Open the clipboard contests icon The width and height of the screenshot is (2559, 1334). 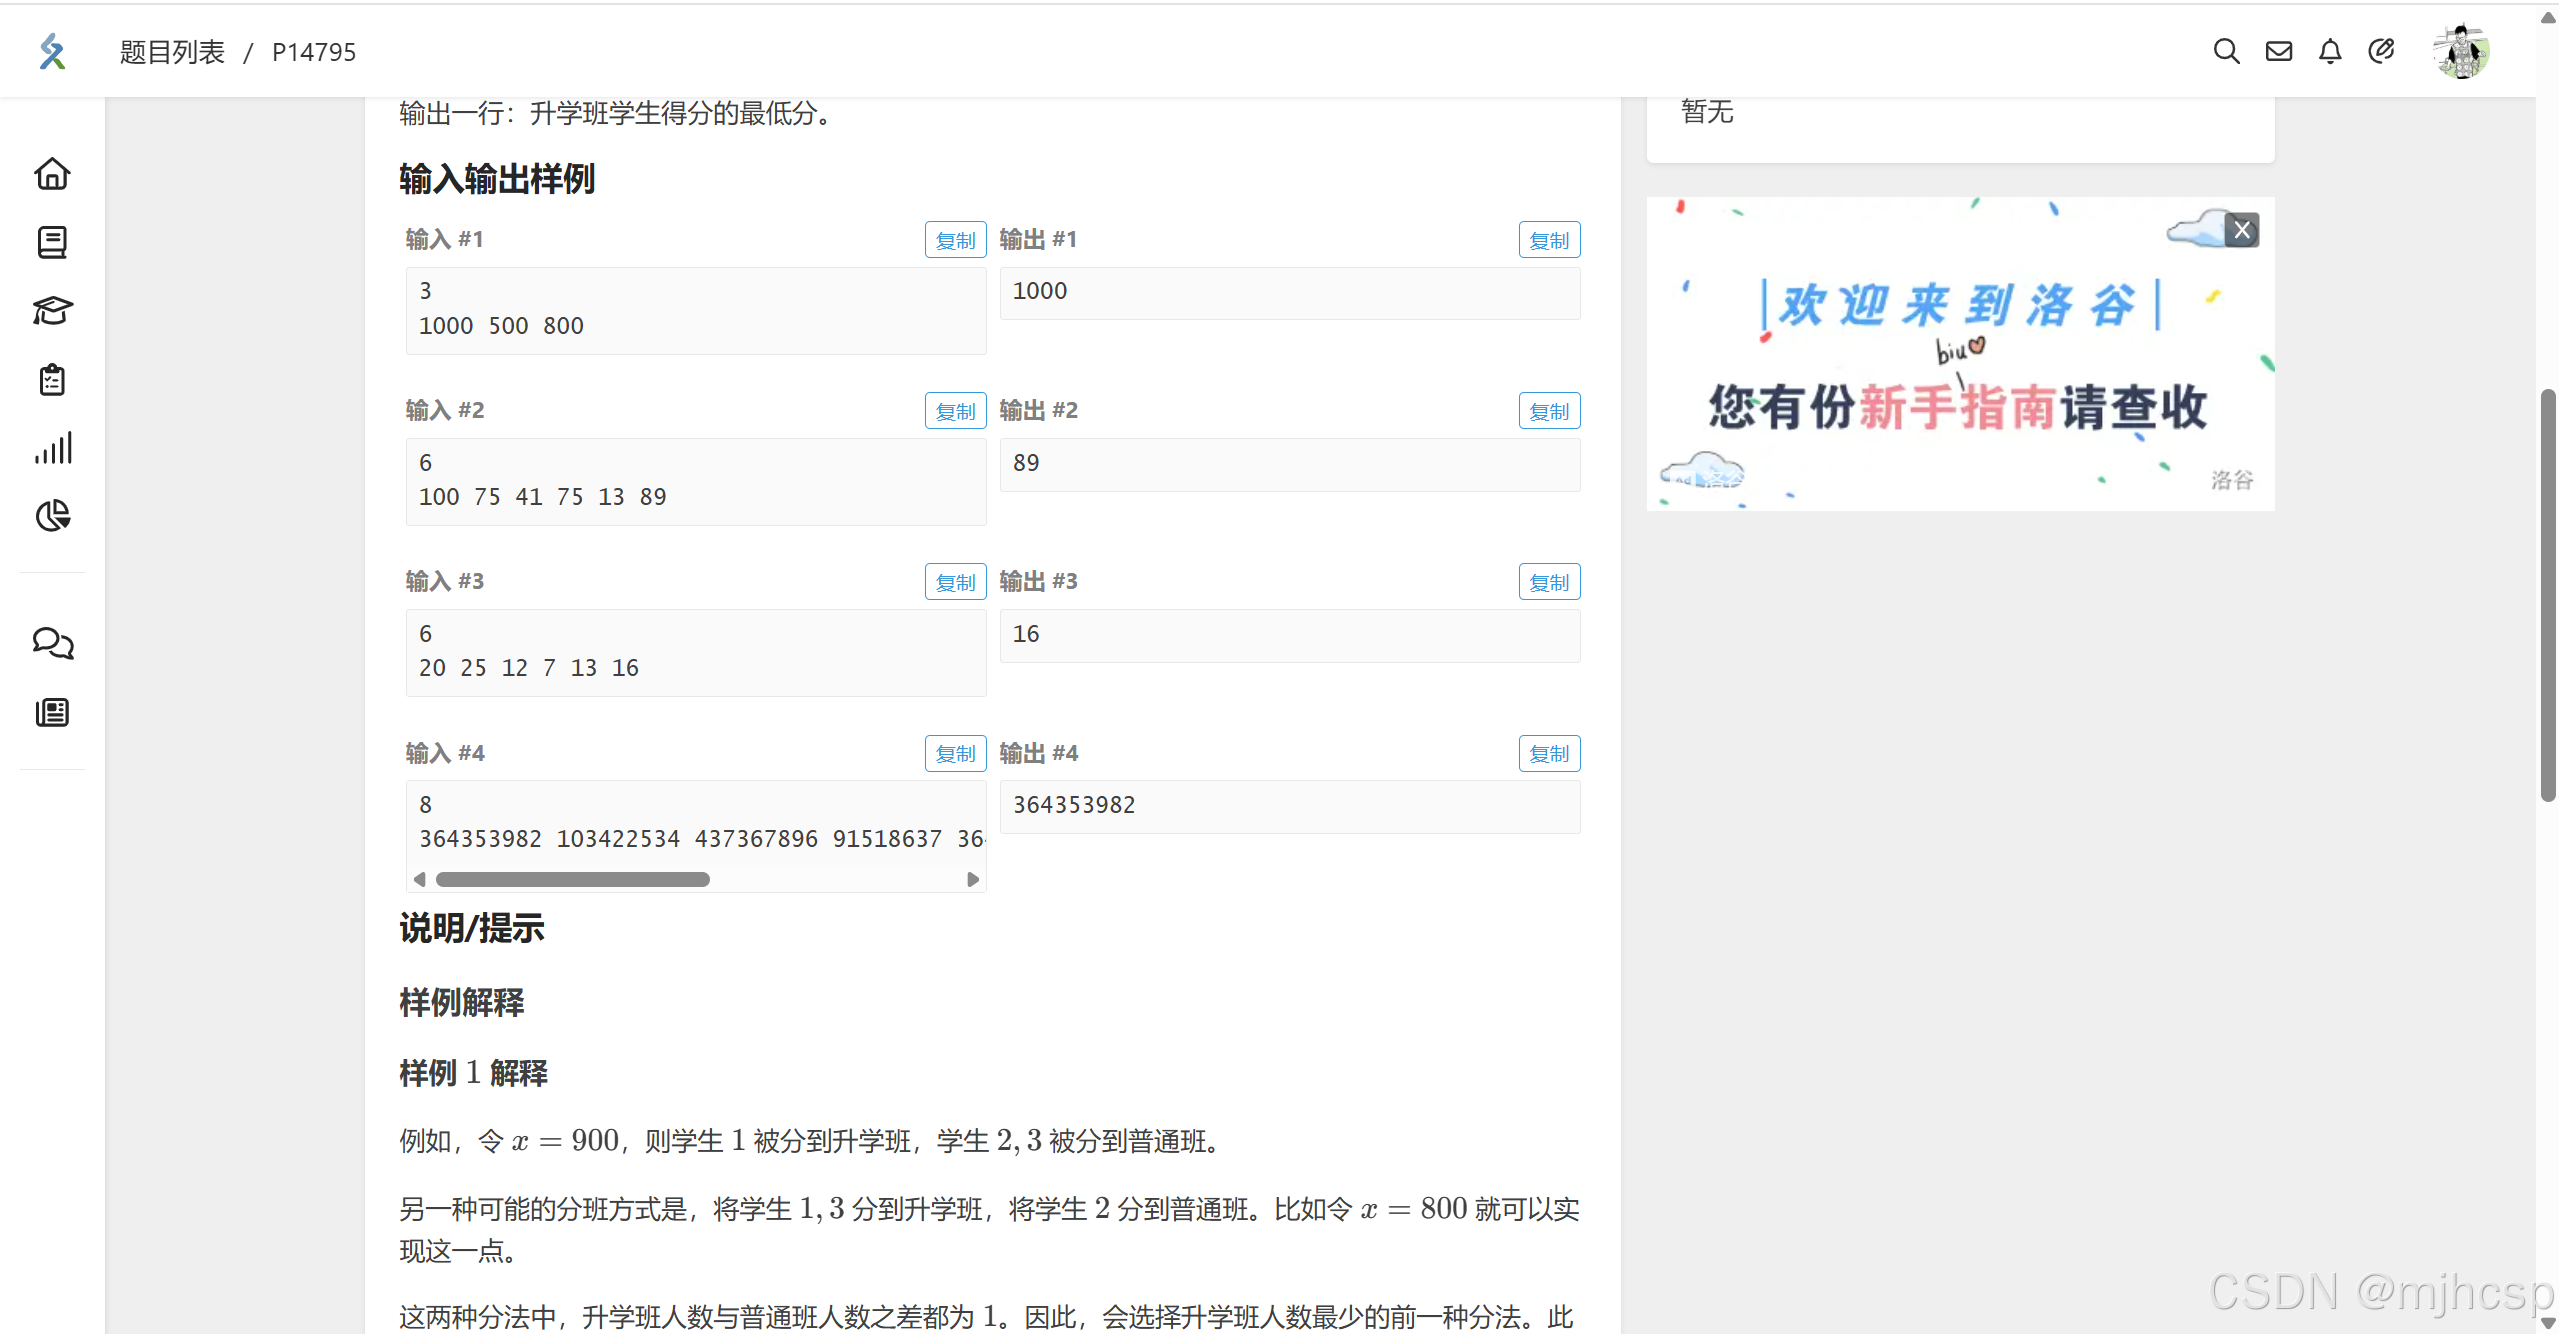click(x=52, y=380)
